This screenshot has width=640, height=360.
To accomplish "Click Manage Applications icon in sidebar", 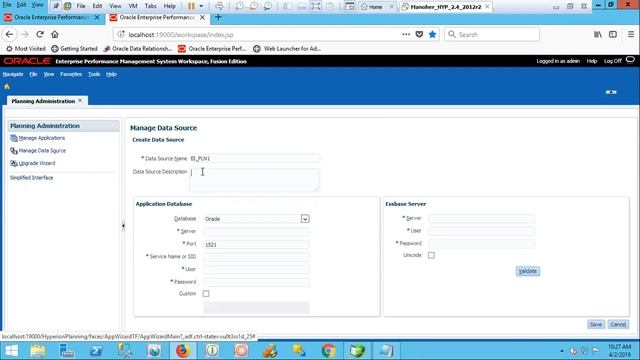I will pos(14,138).
